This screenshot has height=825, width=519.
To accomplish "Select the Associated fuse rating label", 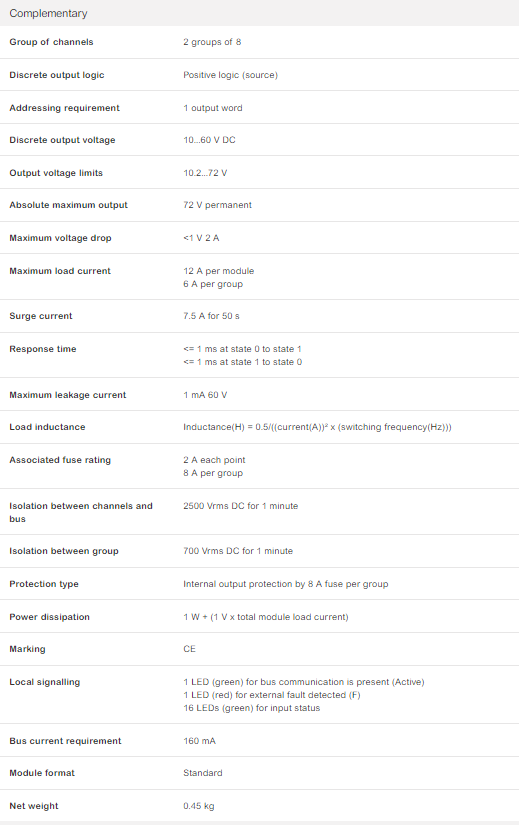I will click(x=60, y=460).
